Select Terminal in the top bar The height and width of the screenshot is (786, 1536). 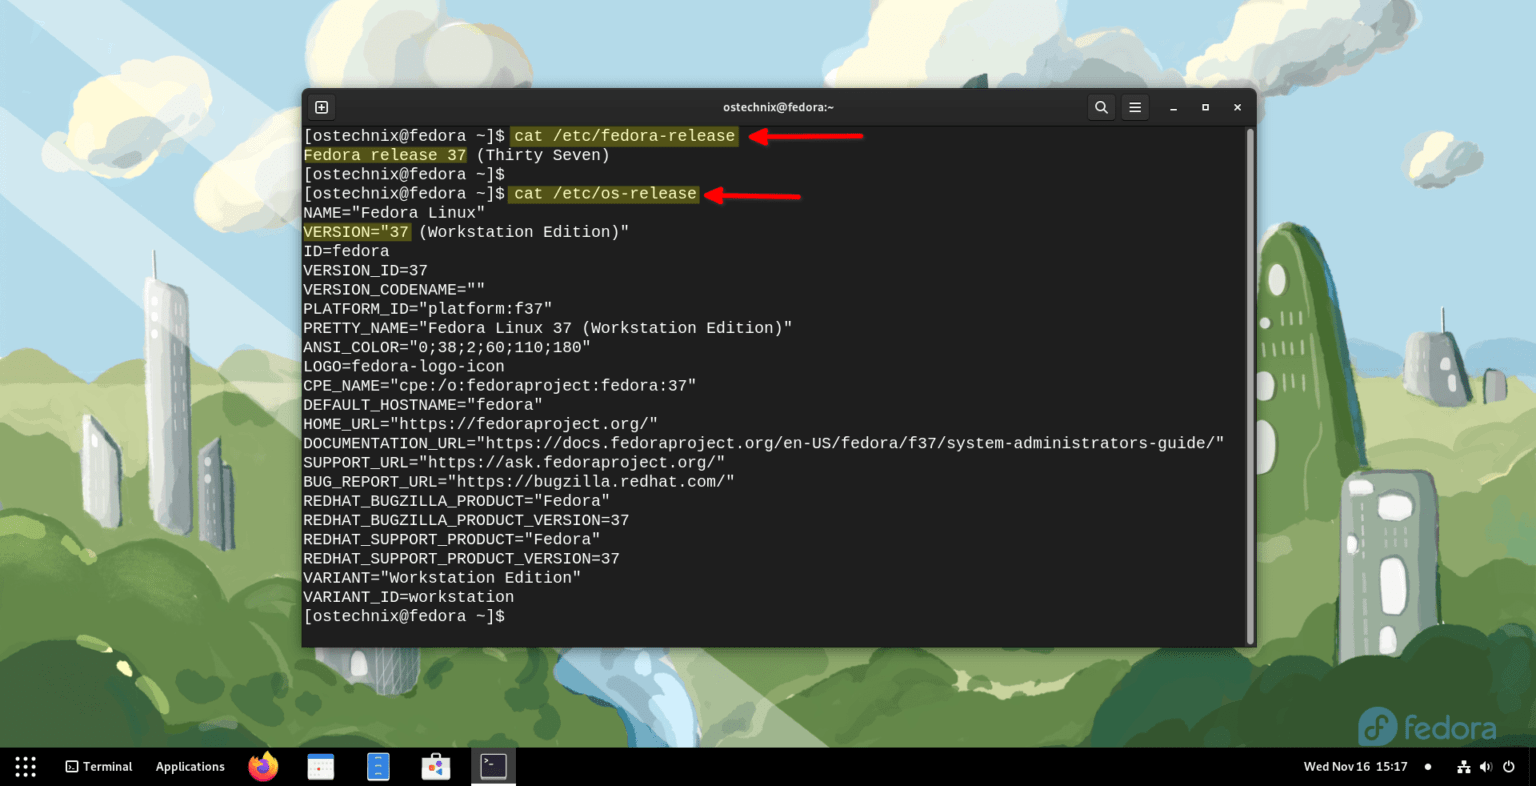coord(98,766)
